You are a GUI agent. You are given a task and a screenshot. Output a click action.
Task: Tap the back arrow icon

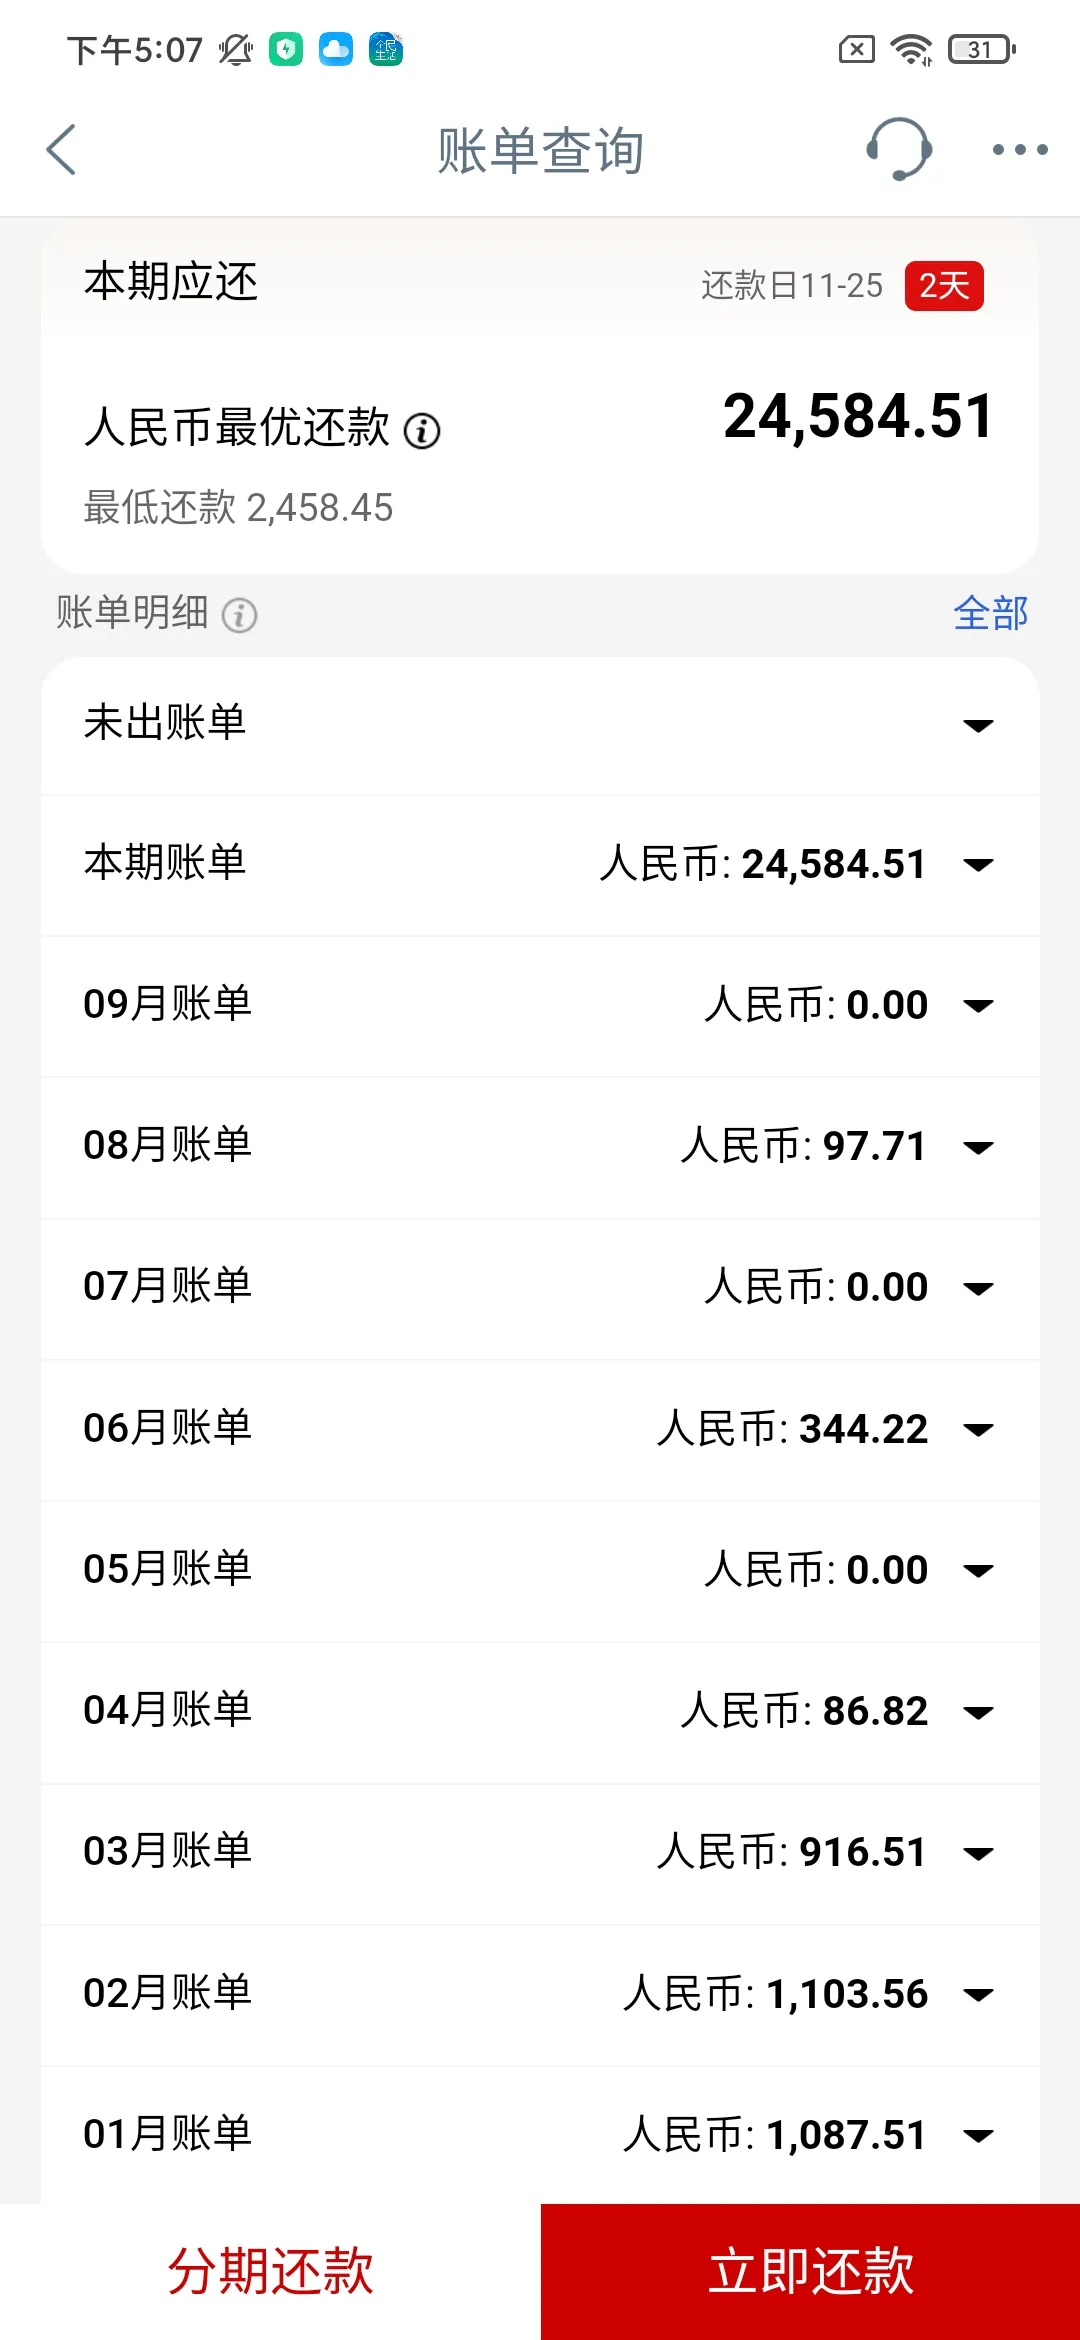click(62, 150)
